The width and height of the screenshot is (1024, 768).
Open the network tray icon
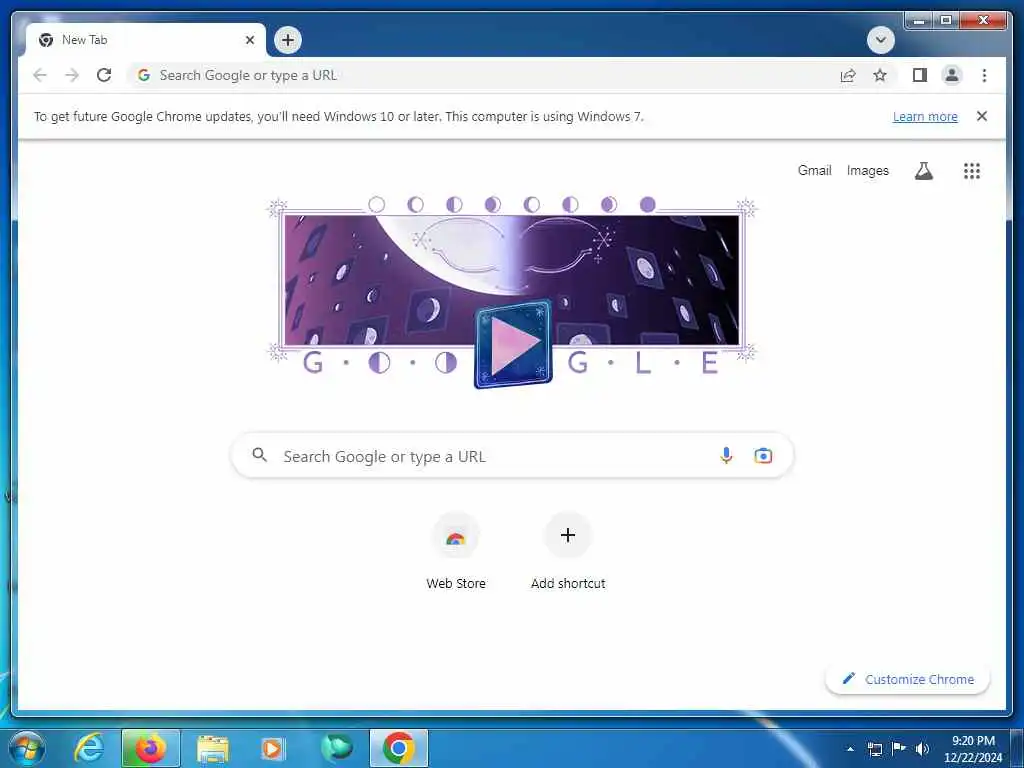pos(875,749)
